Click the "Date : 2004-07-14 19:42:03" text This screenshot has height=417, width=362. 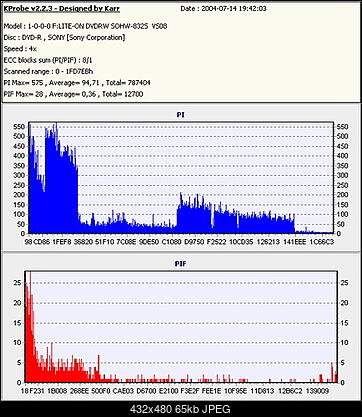[223, 9]
